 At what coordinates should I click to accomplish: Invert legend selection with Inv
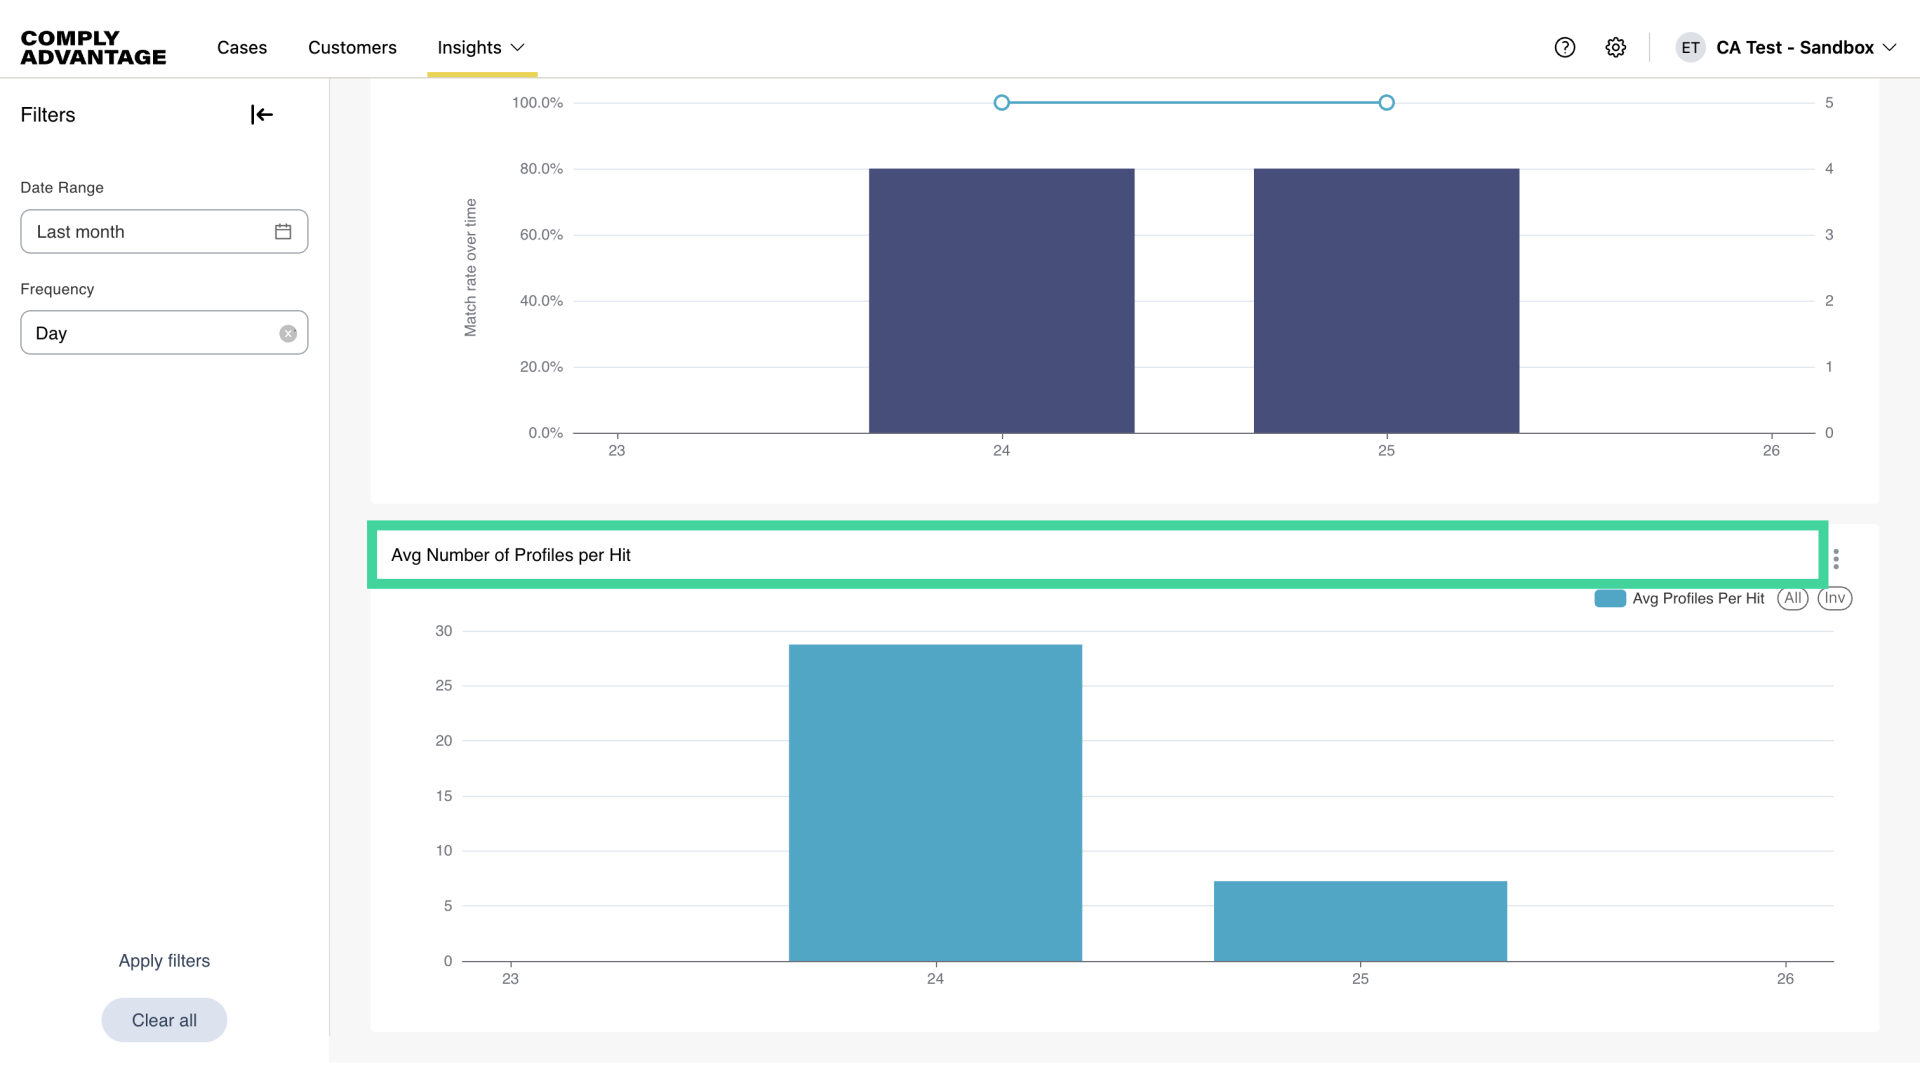1834,598
